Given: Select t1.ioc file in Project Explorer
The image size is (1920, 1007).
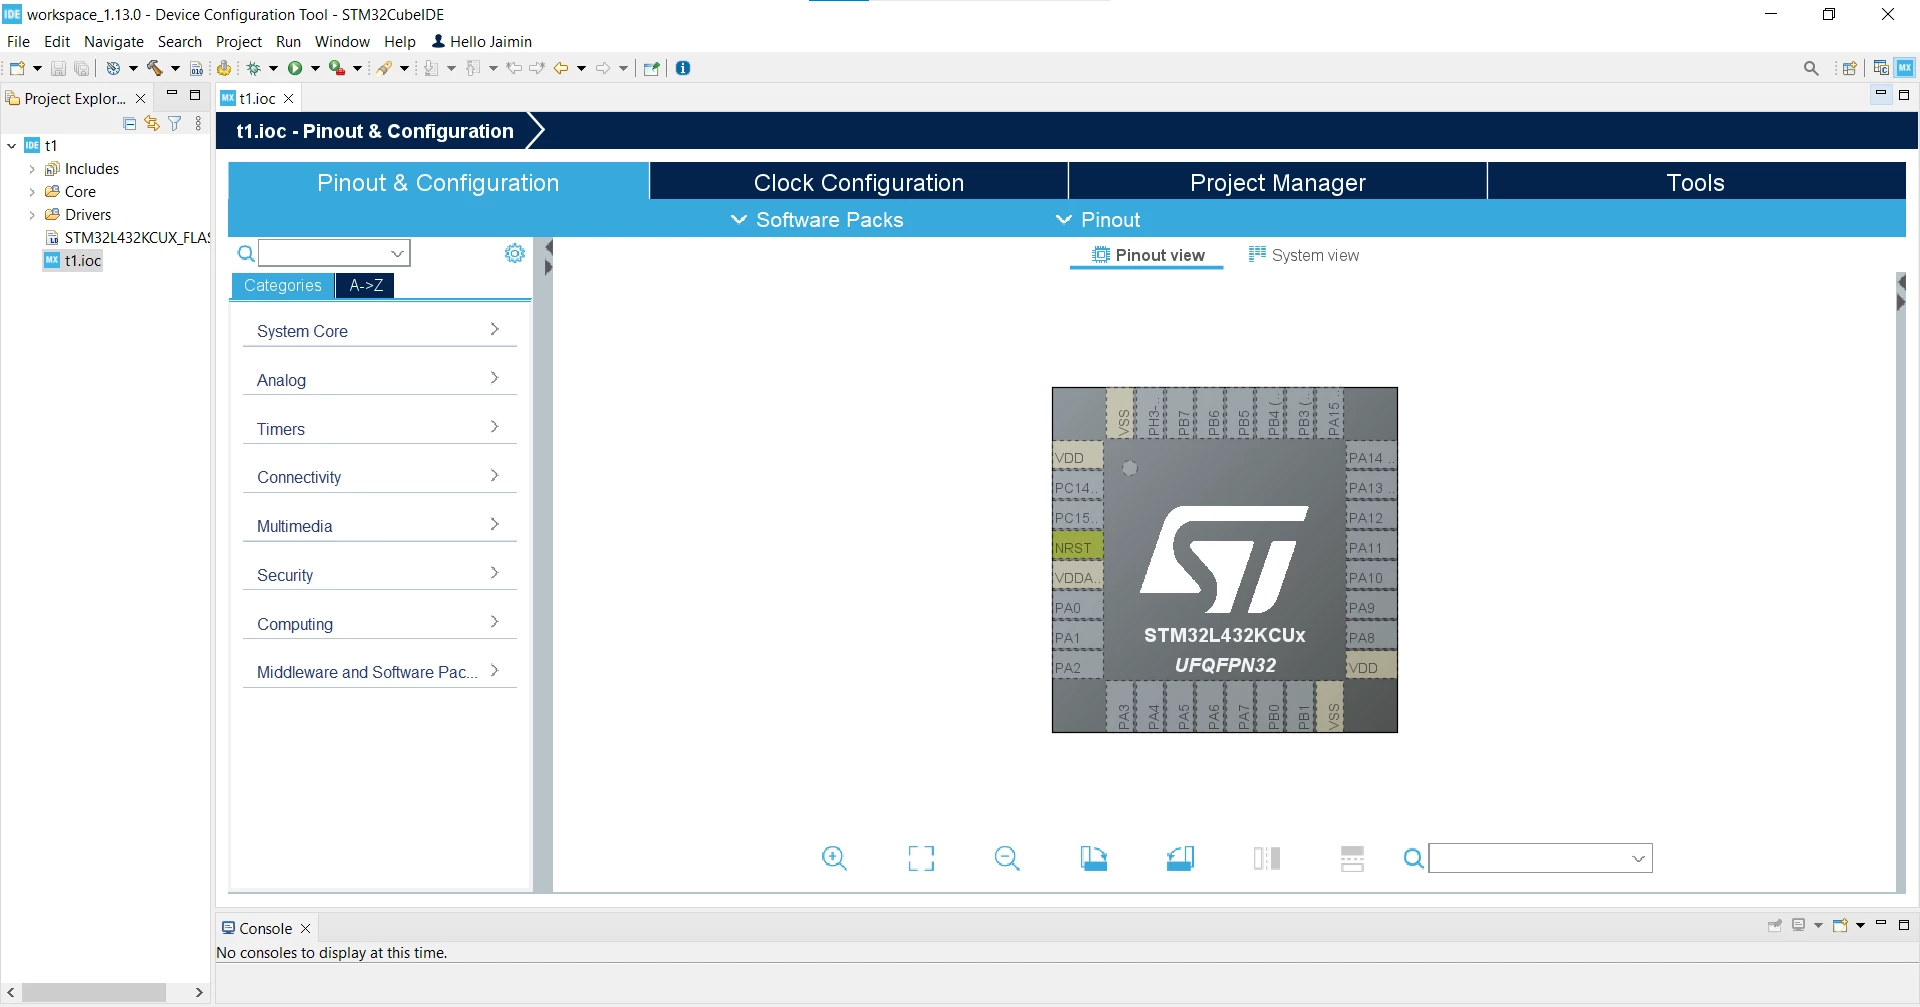Looking at the screenshot, I should coord(72,260).
